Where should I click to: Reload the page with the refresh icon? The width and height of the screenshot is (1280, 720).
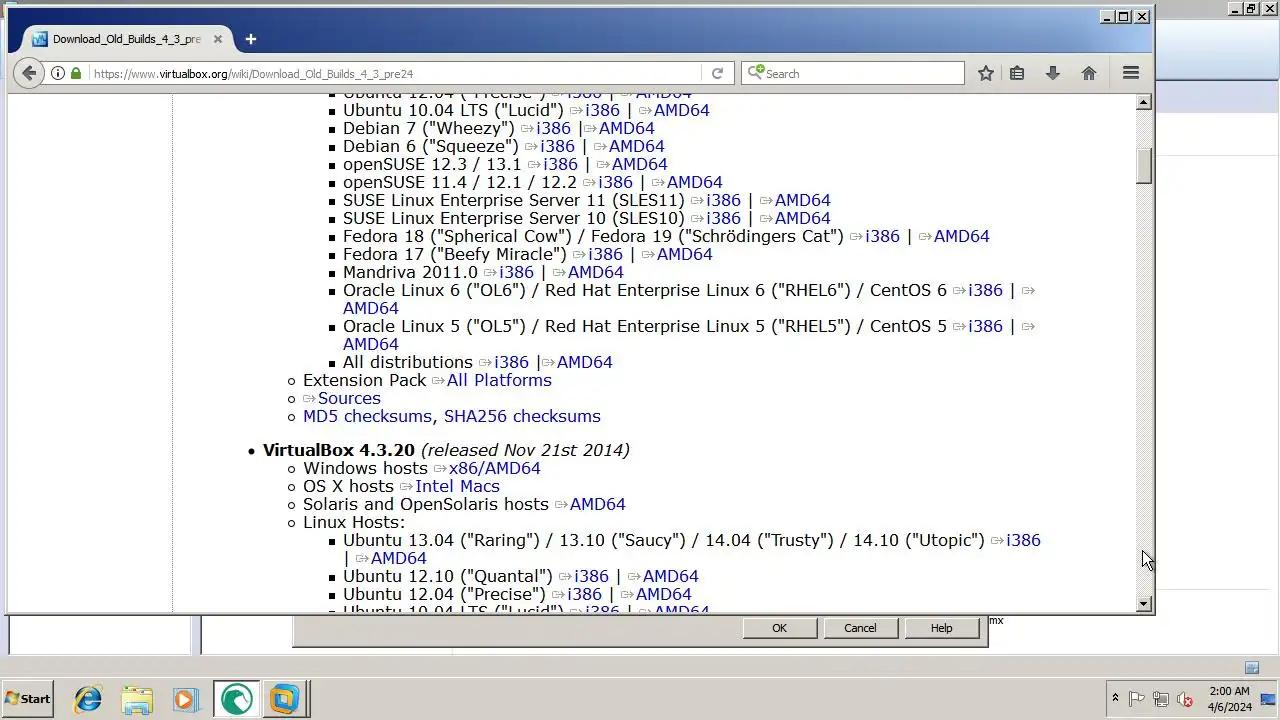coord(717,73)
